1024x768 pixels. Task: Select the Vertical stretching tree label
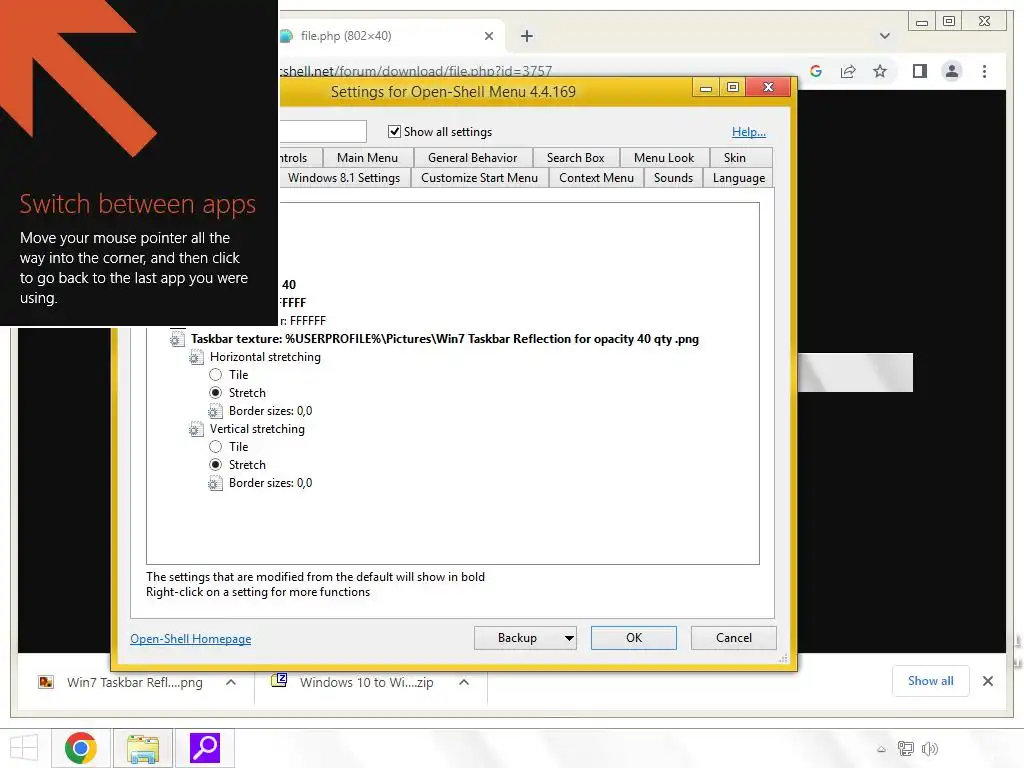(x=257, y=429)
